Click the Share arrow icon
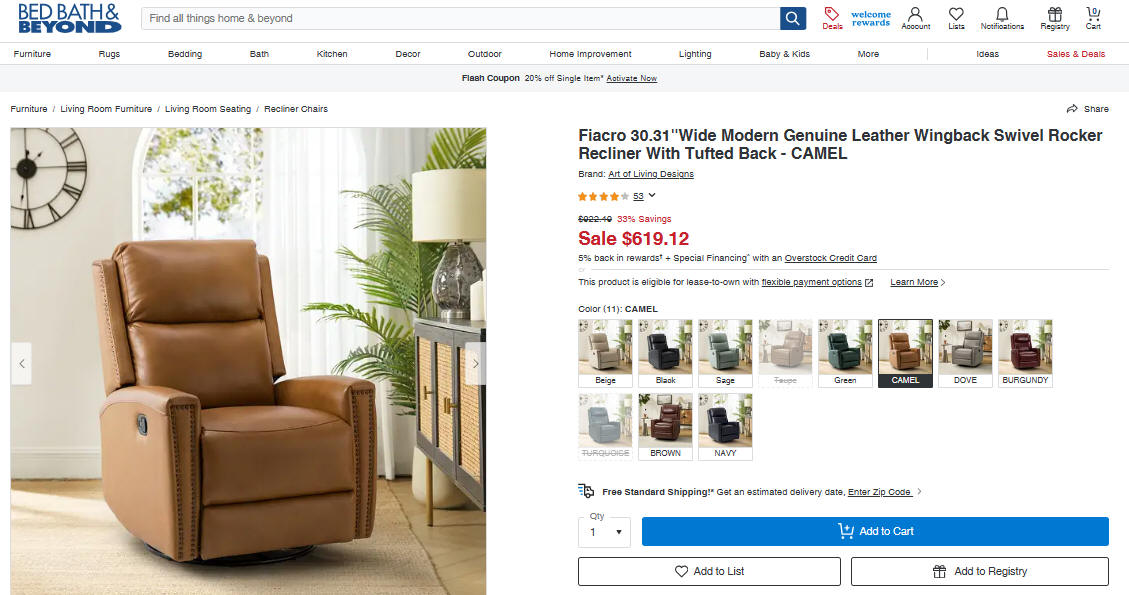 (1072, 109)
